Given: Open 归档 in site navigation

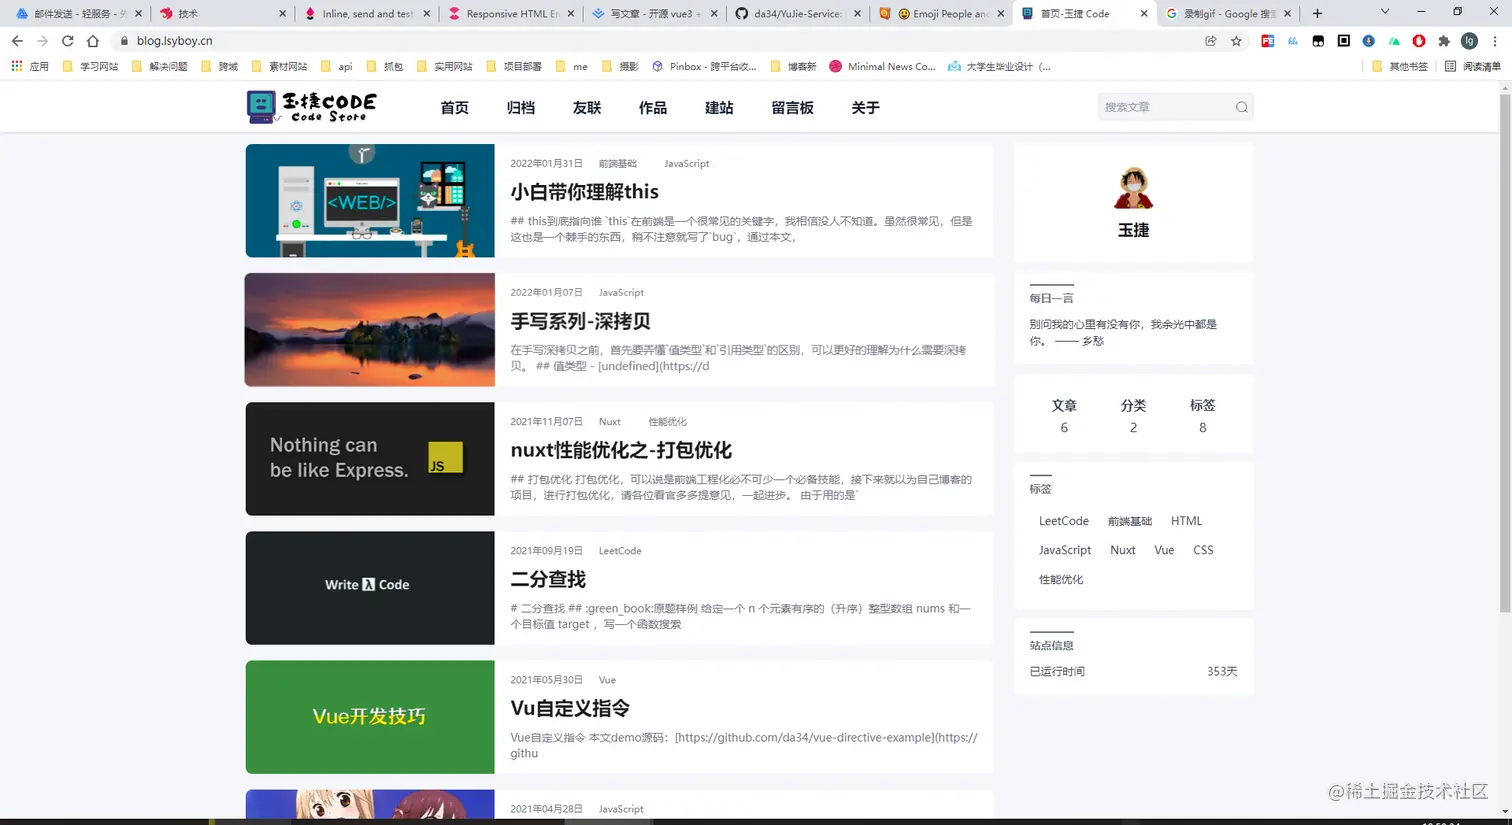Looking at the screenshot, I should click(x=520, y=108).
